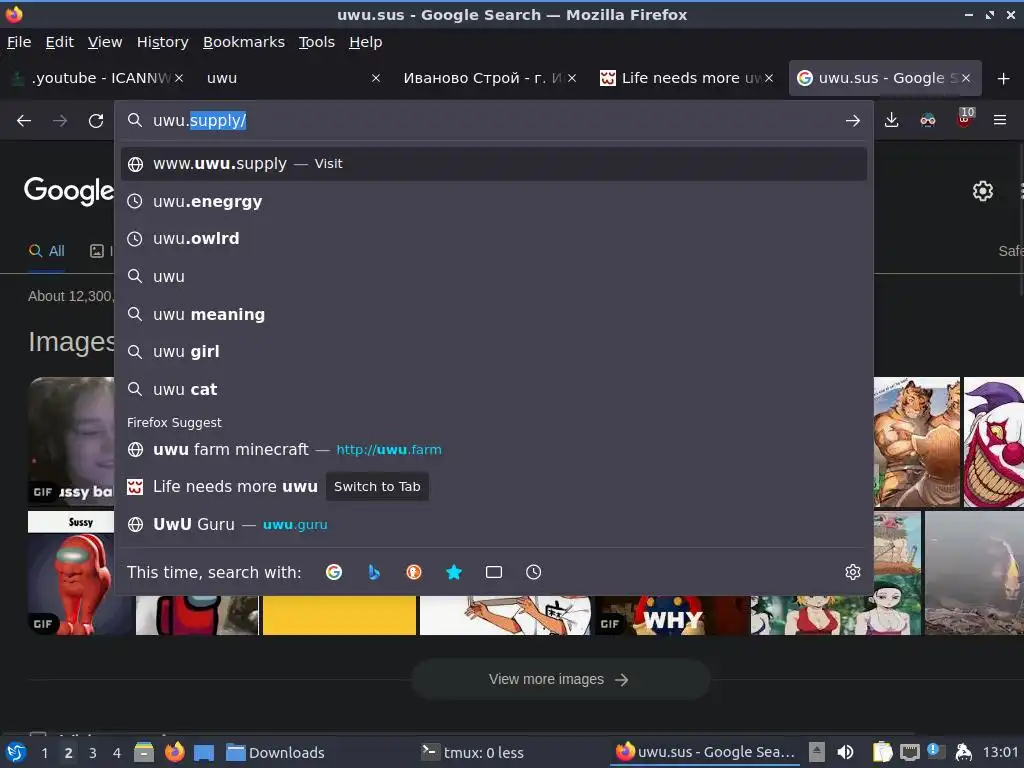
Task: Open the tiger characters image thumbnail
Action: coord(917,442)
